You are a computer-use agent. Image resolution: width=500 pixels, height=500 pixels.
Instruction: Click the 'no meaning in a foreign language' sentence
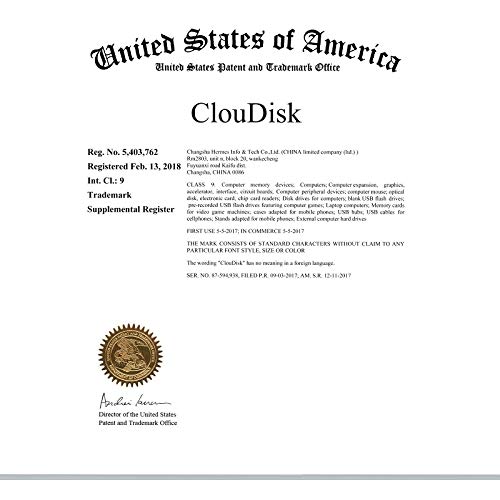coord(261,263)
